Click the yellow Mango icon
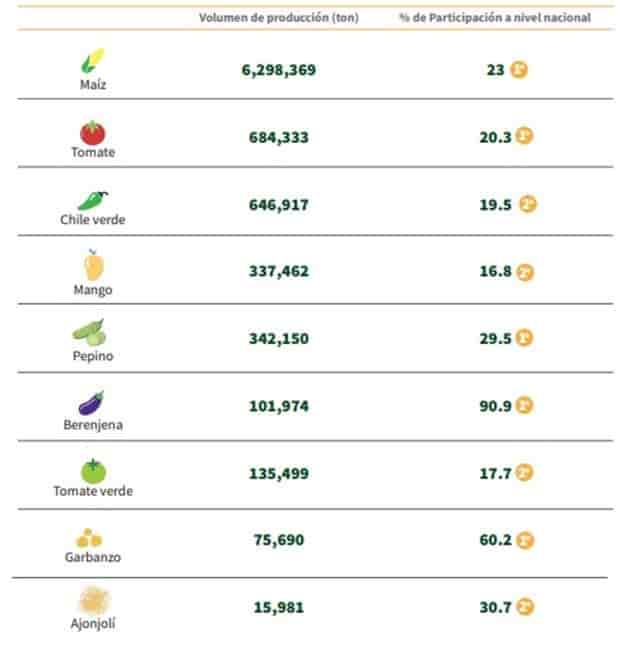Image resolution: width=628 pixels, height=670 pixels. [92, 266]
